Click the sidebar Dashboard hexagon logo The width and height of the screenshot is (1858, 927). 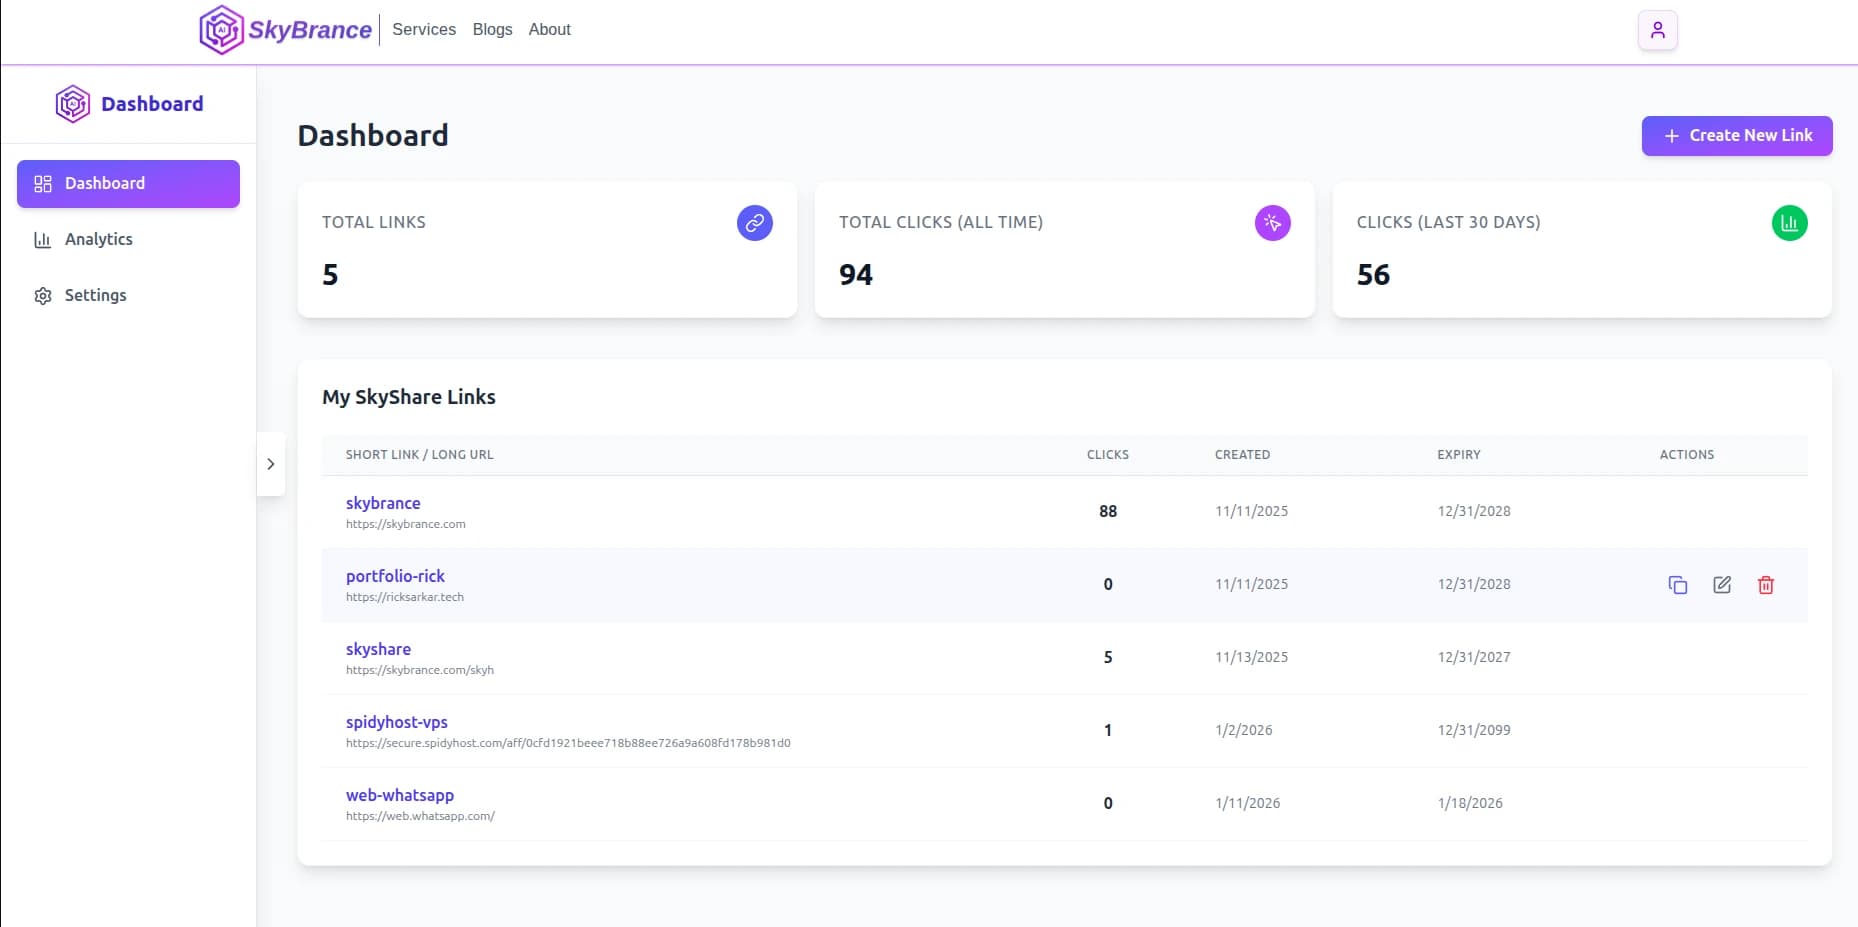point(73,104)
